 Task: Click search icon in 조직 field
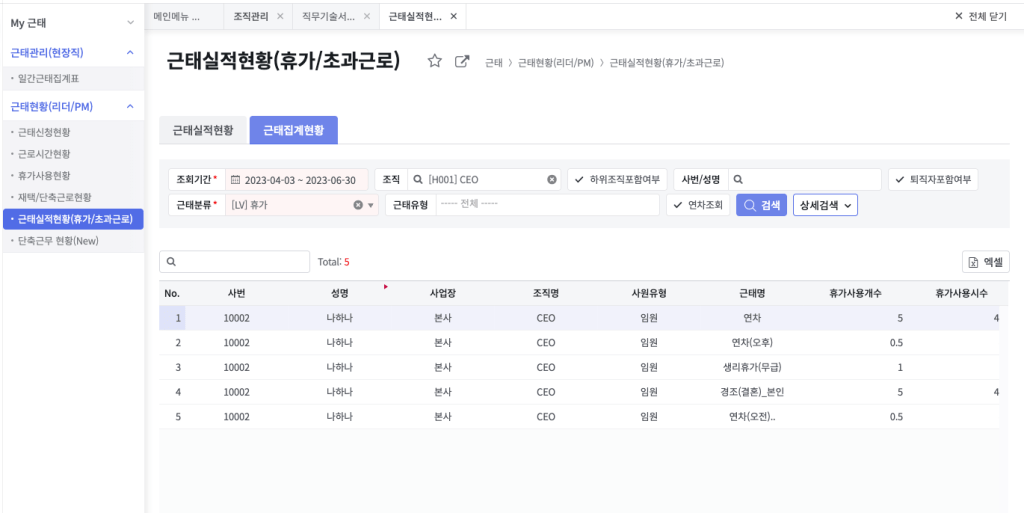click(419, 179)
